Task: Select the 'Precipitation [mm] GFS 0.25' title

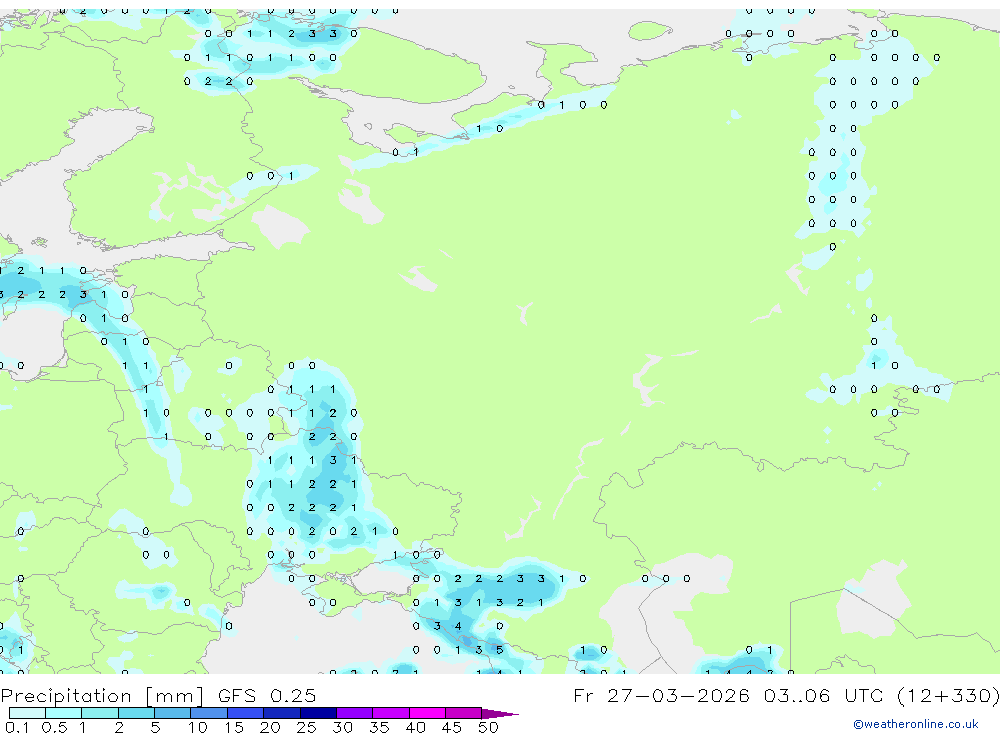Action: (x=158, y=695)
